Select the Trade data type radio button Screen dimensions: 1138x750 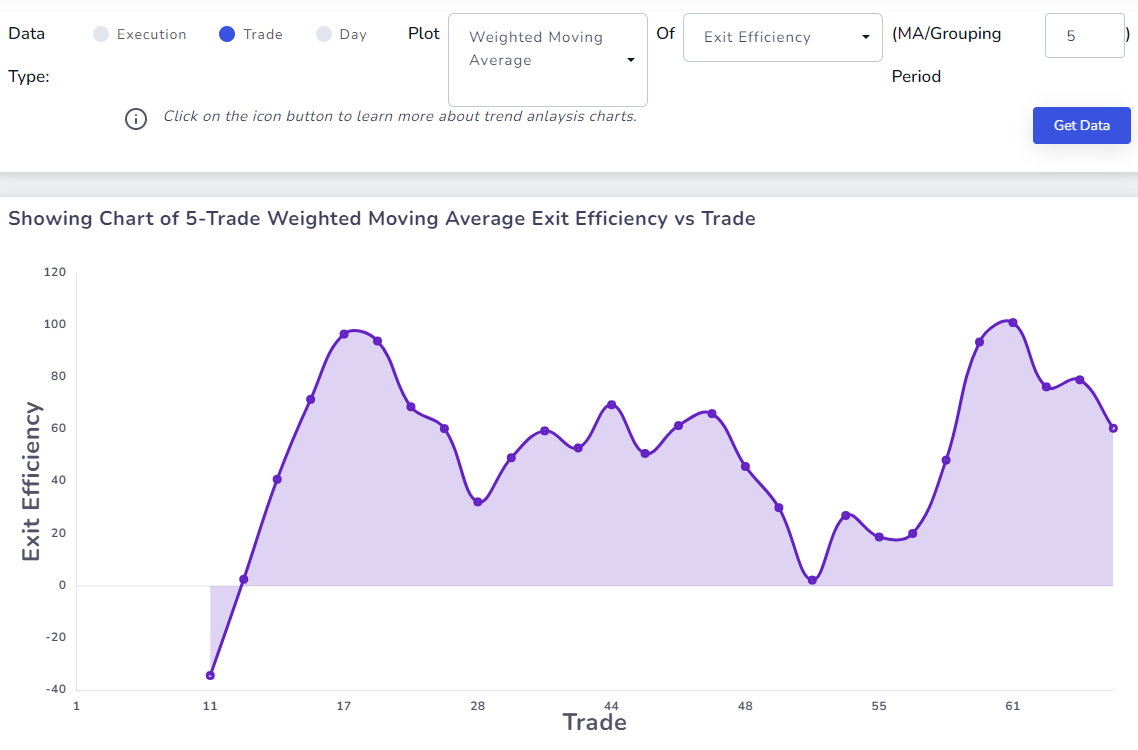[x=227, y=34]
